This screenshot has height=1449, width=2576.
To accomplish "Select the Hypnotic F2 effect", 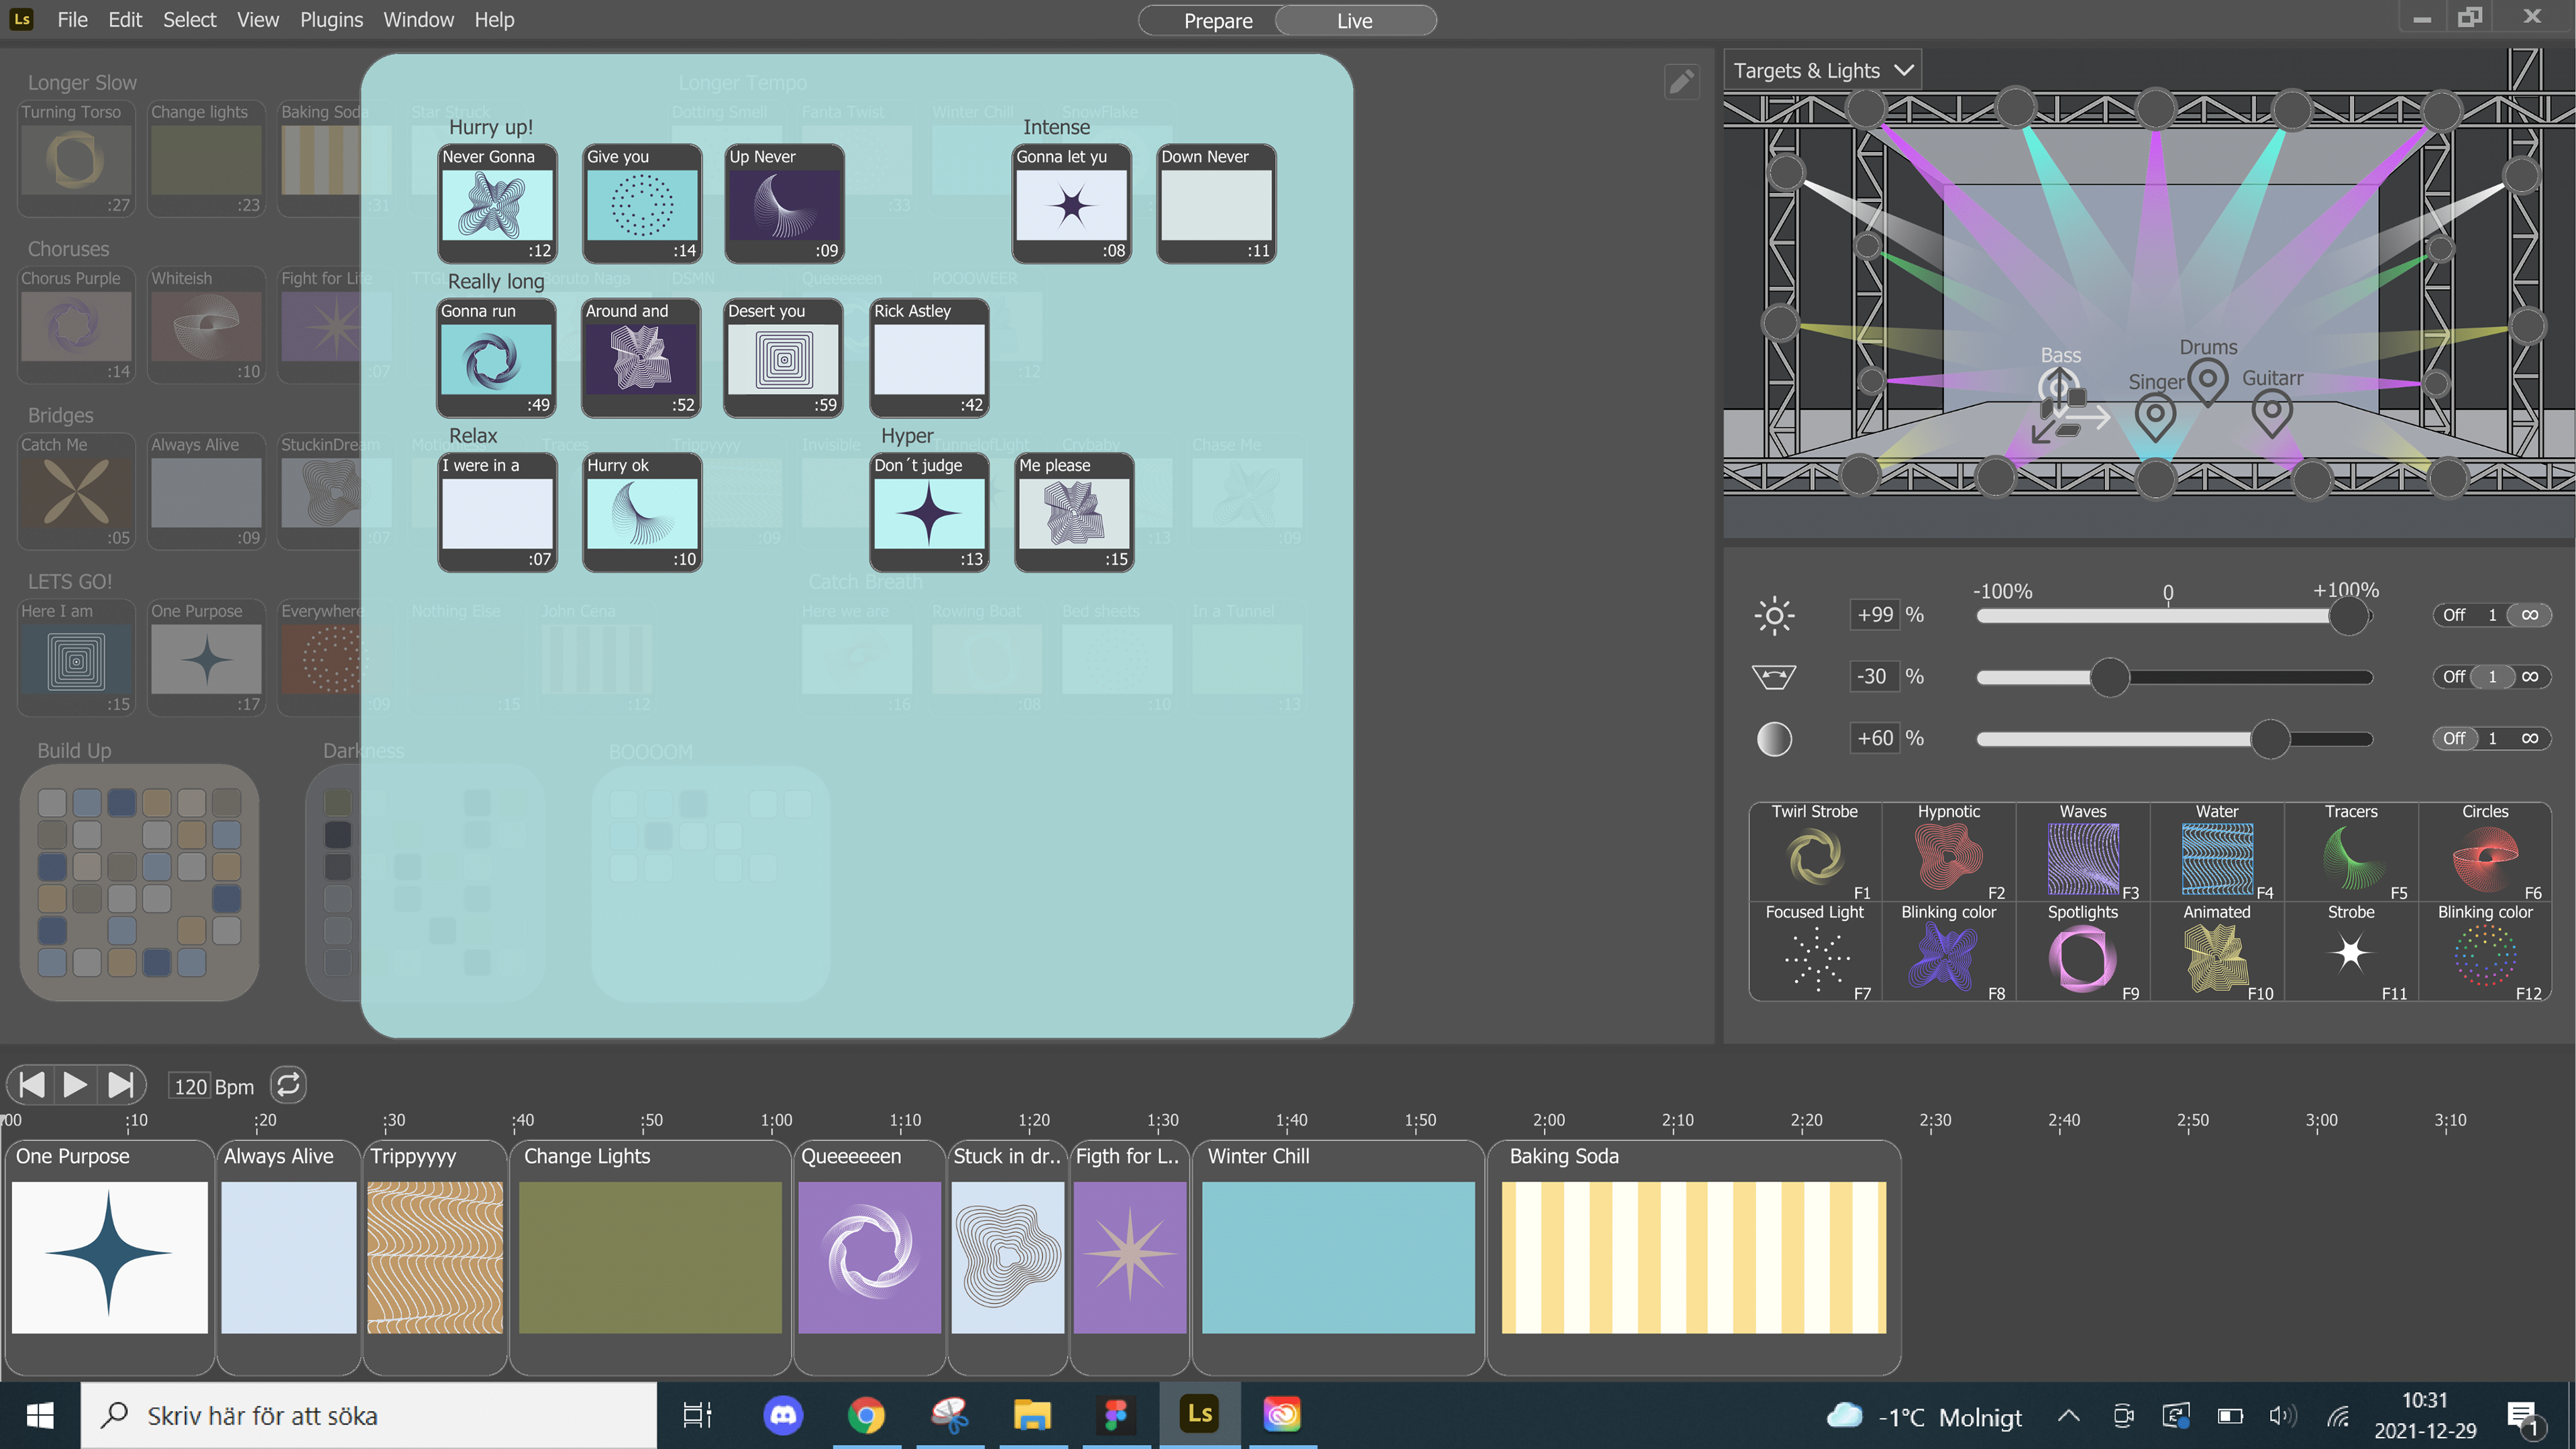I will tap(1949, 852).
